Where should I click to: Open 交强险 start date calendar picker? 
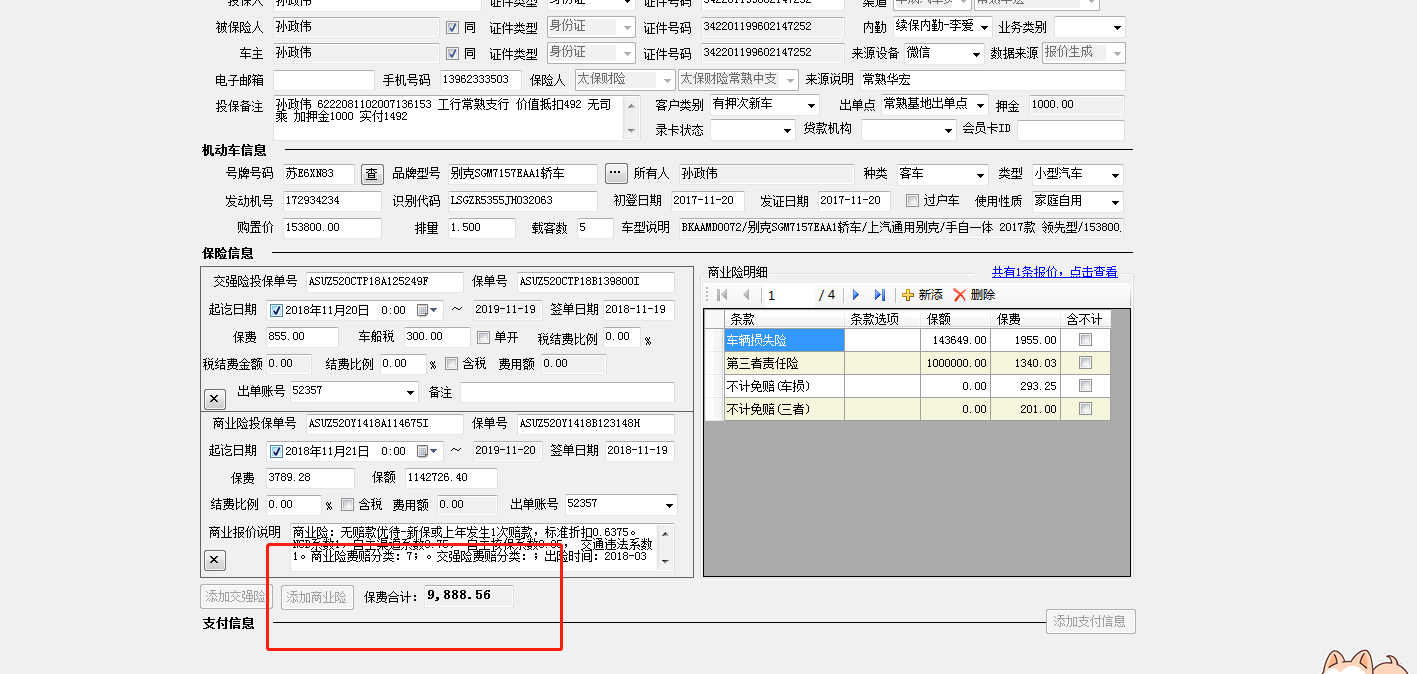pyautogui.click(x=428, y=310)
